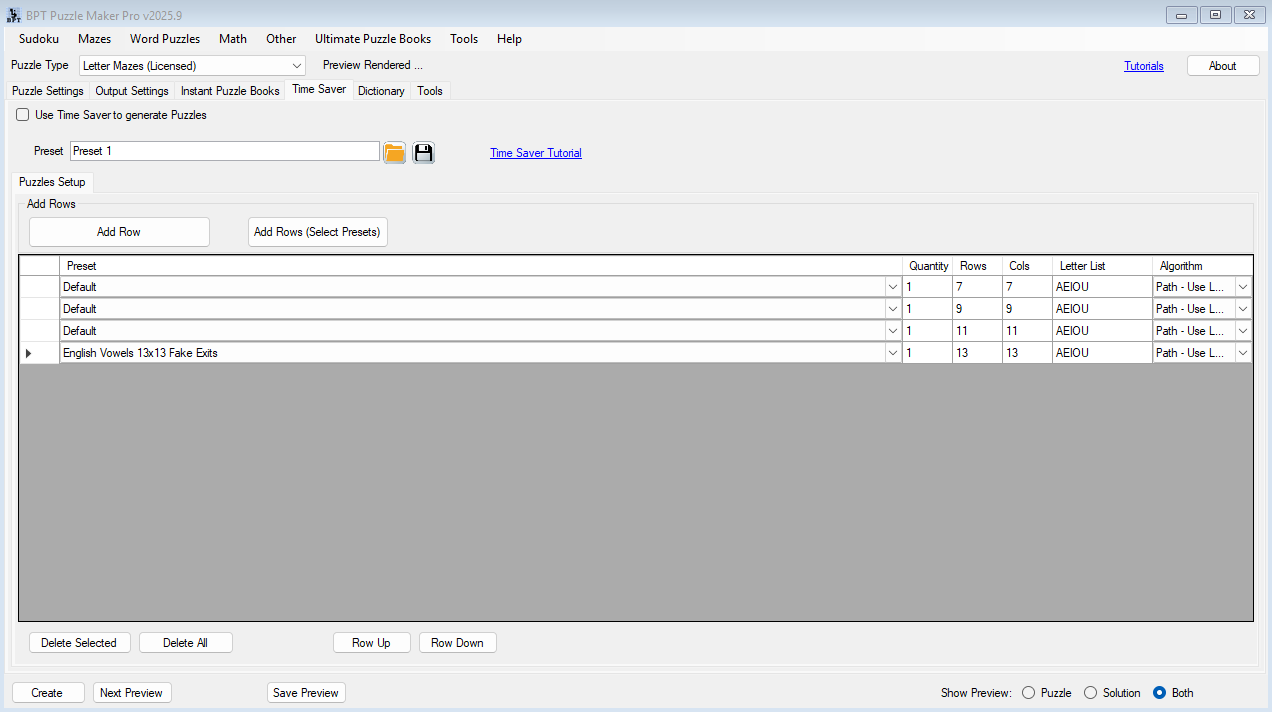Open the Time Saver Tutorial link
The width and height of the screenshot is (1272, 712).
(536, 153)
